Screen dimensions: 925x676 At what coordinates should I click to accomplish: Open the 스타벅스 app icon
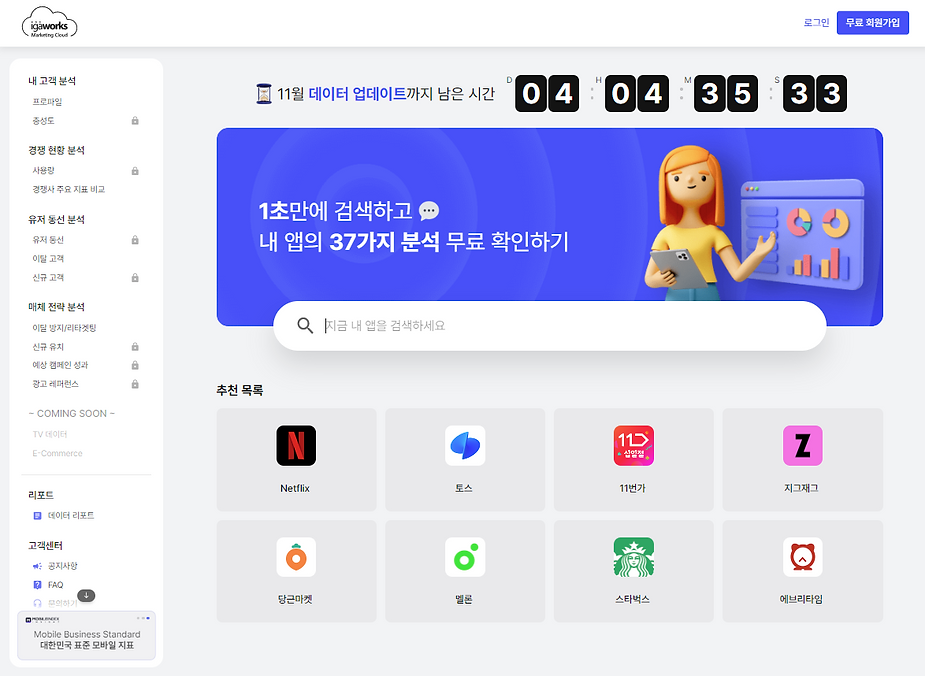click(634, 557)
